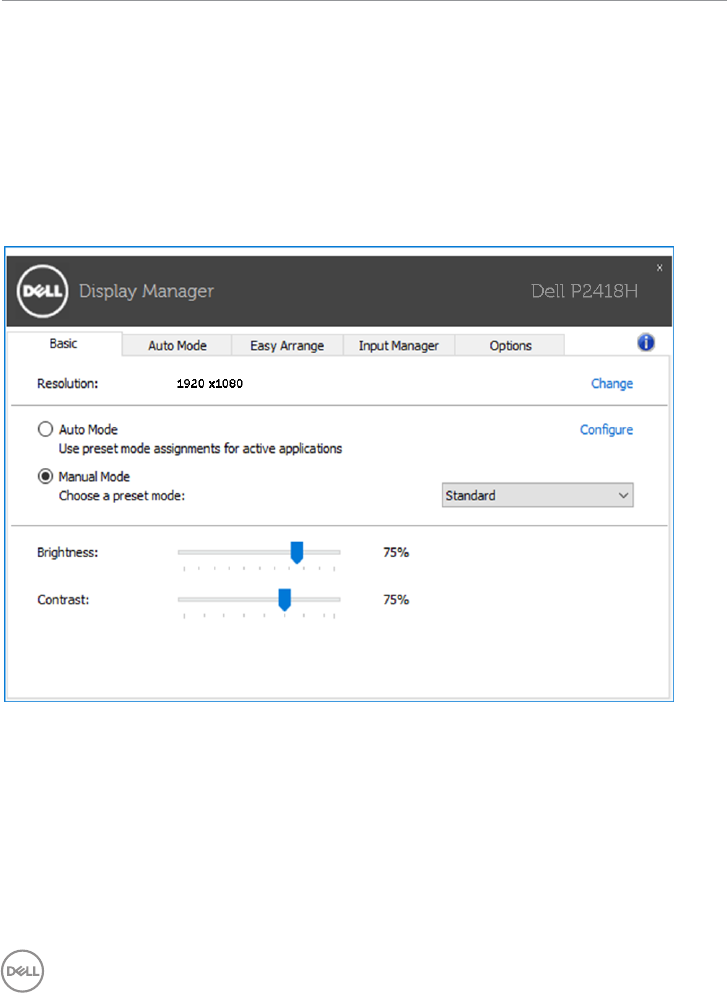This screenshot has height=993, width=727.
Task: Close the Display Manager window
Action: point(659,268)
